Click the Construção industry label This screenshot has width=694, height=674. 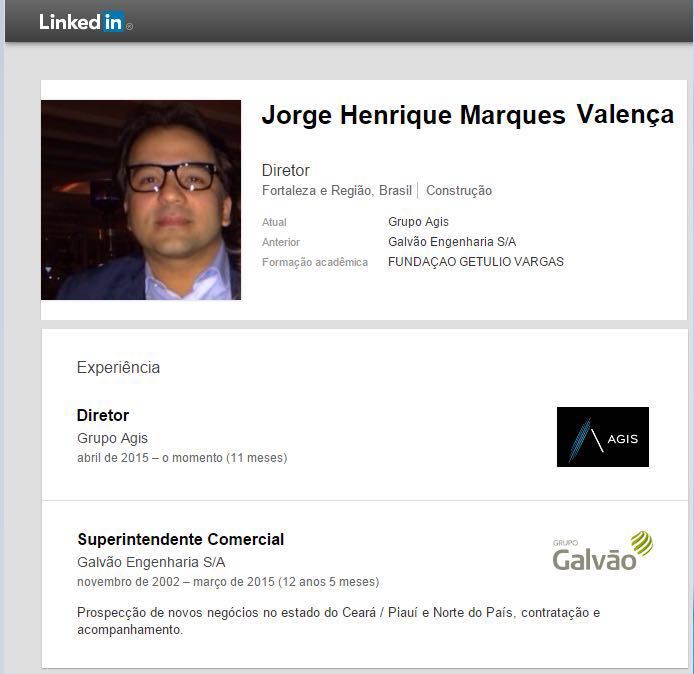point(459,191)
